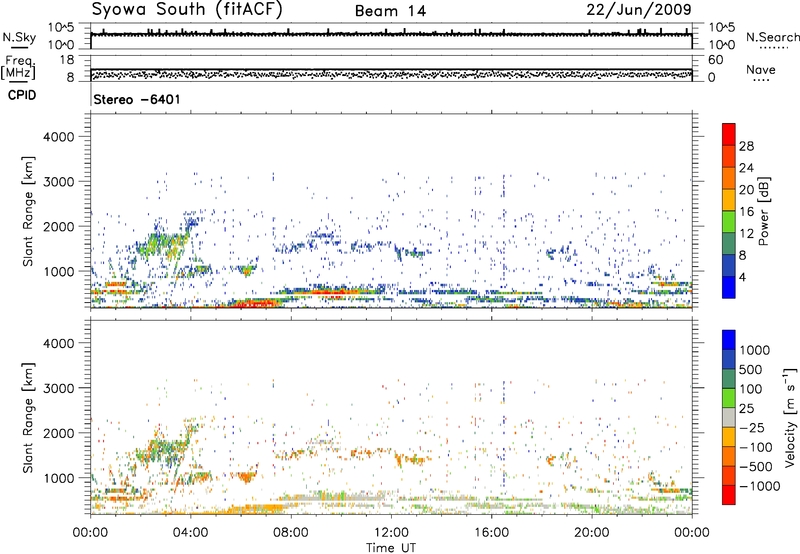Select the -25 label on Velocity colorbar

(752, 427)
